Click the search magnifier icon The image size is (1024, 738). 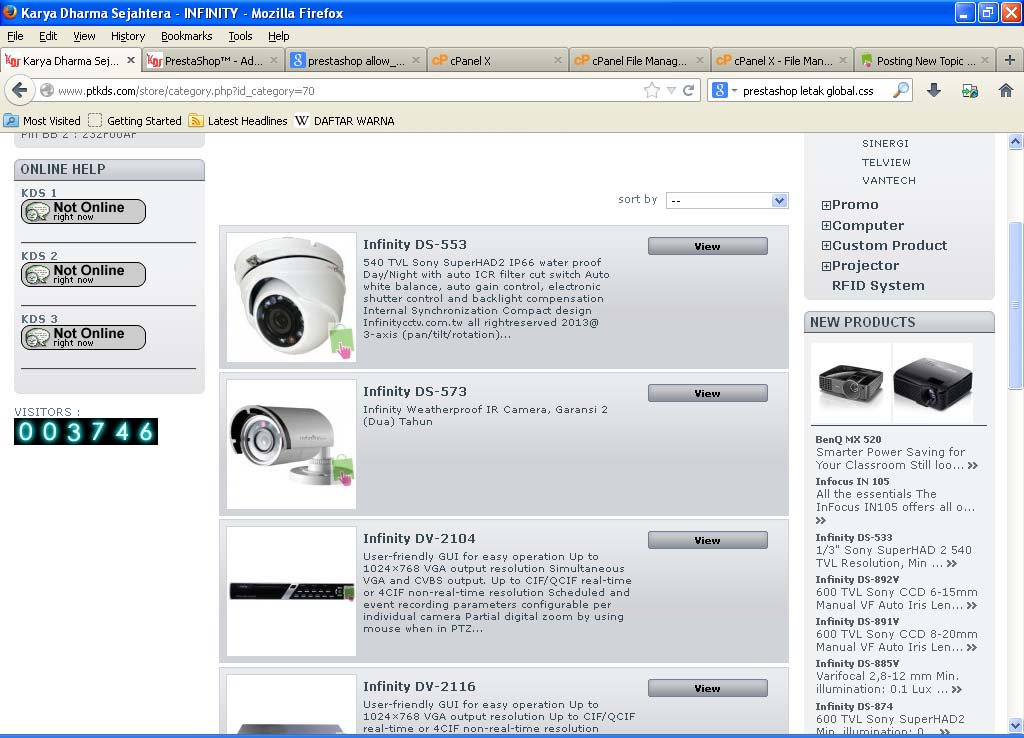click(x=901, y=90)
